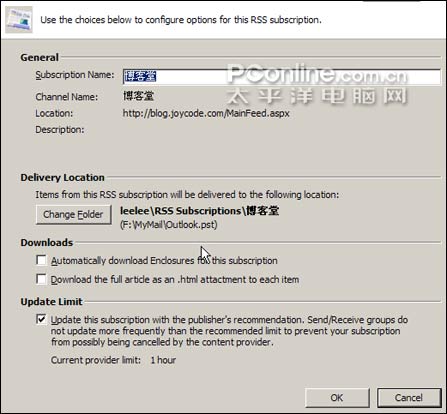Click the Description label
The height and width of the screenshot is (414, 447).
(60, 129)
